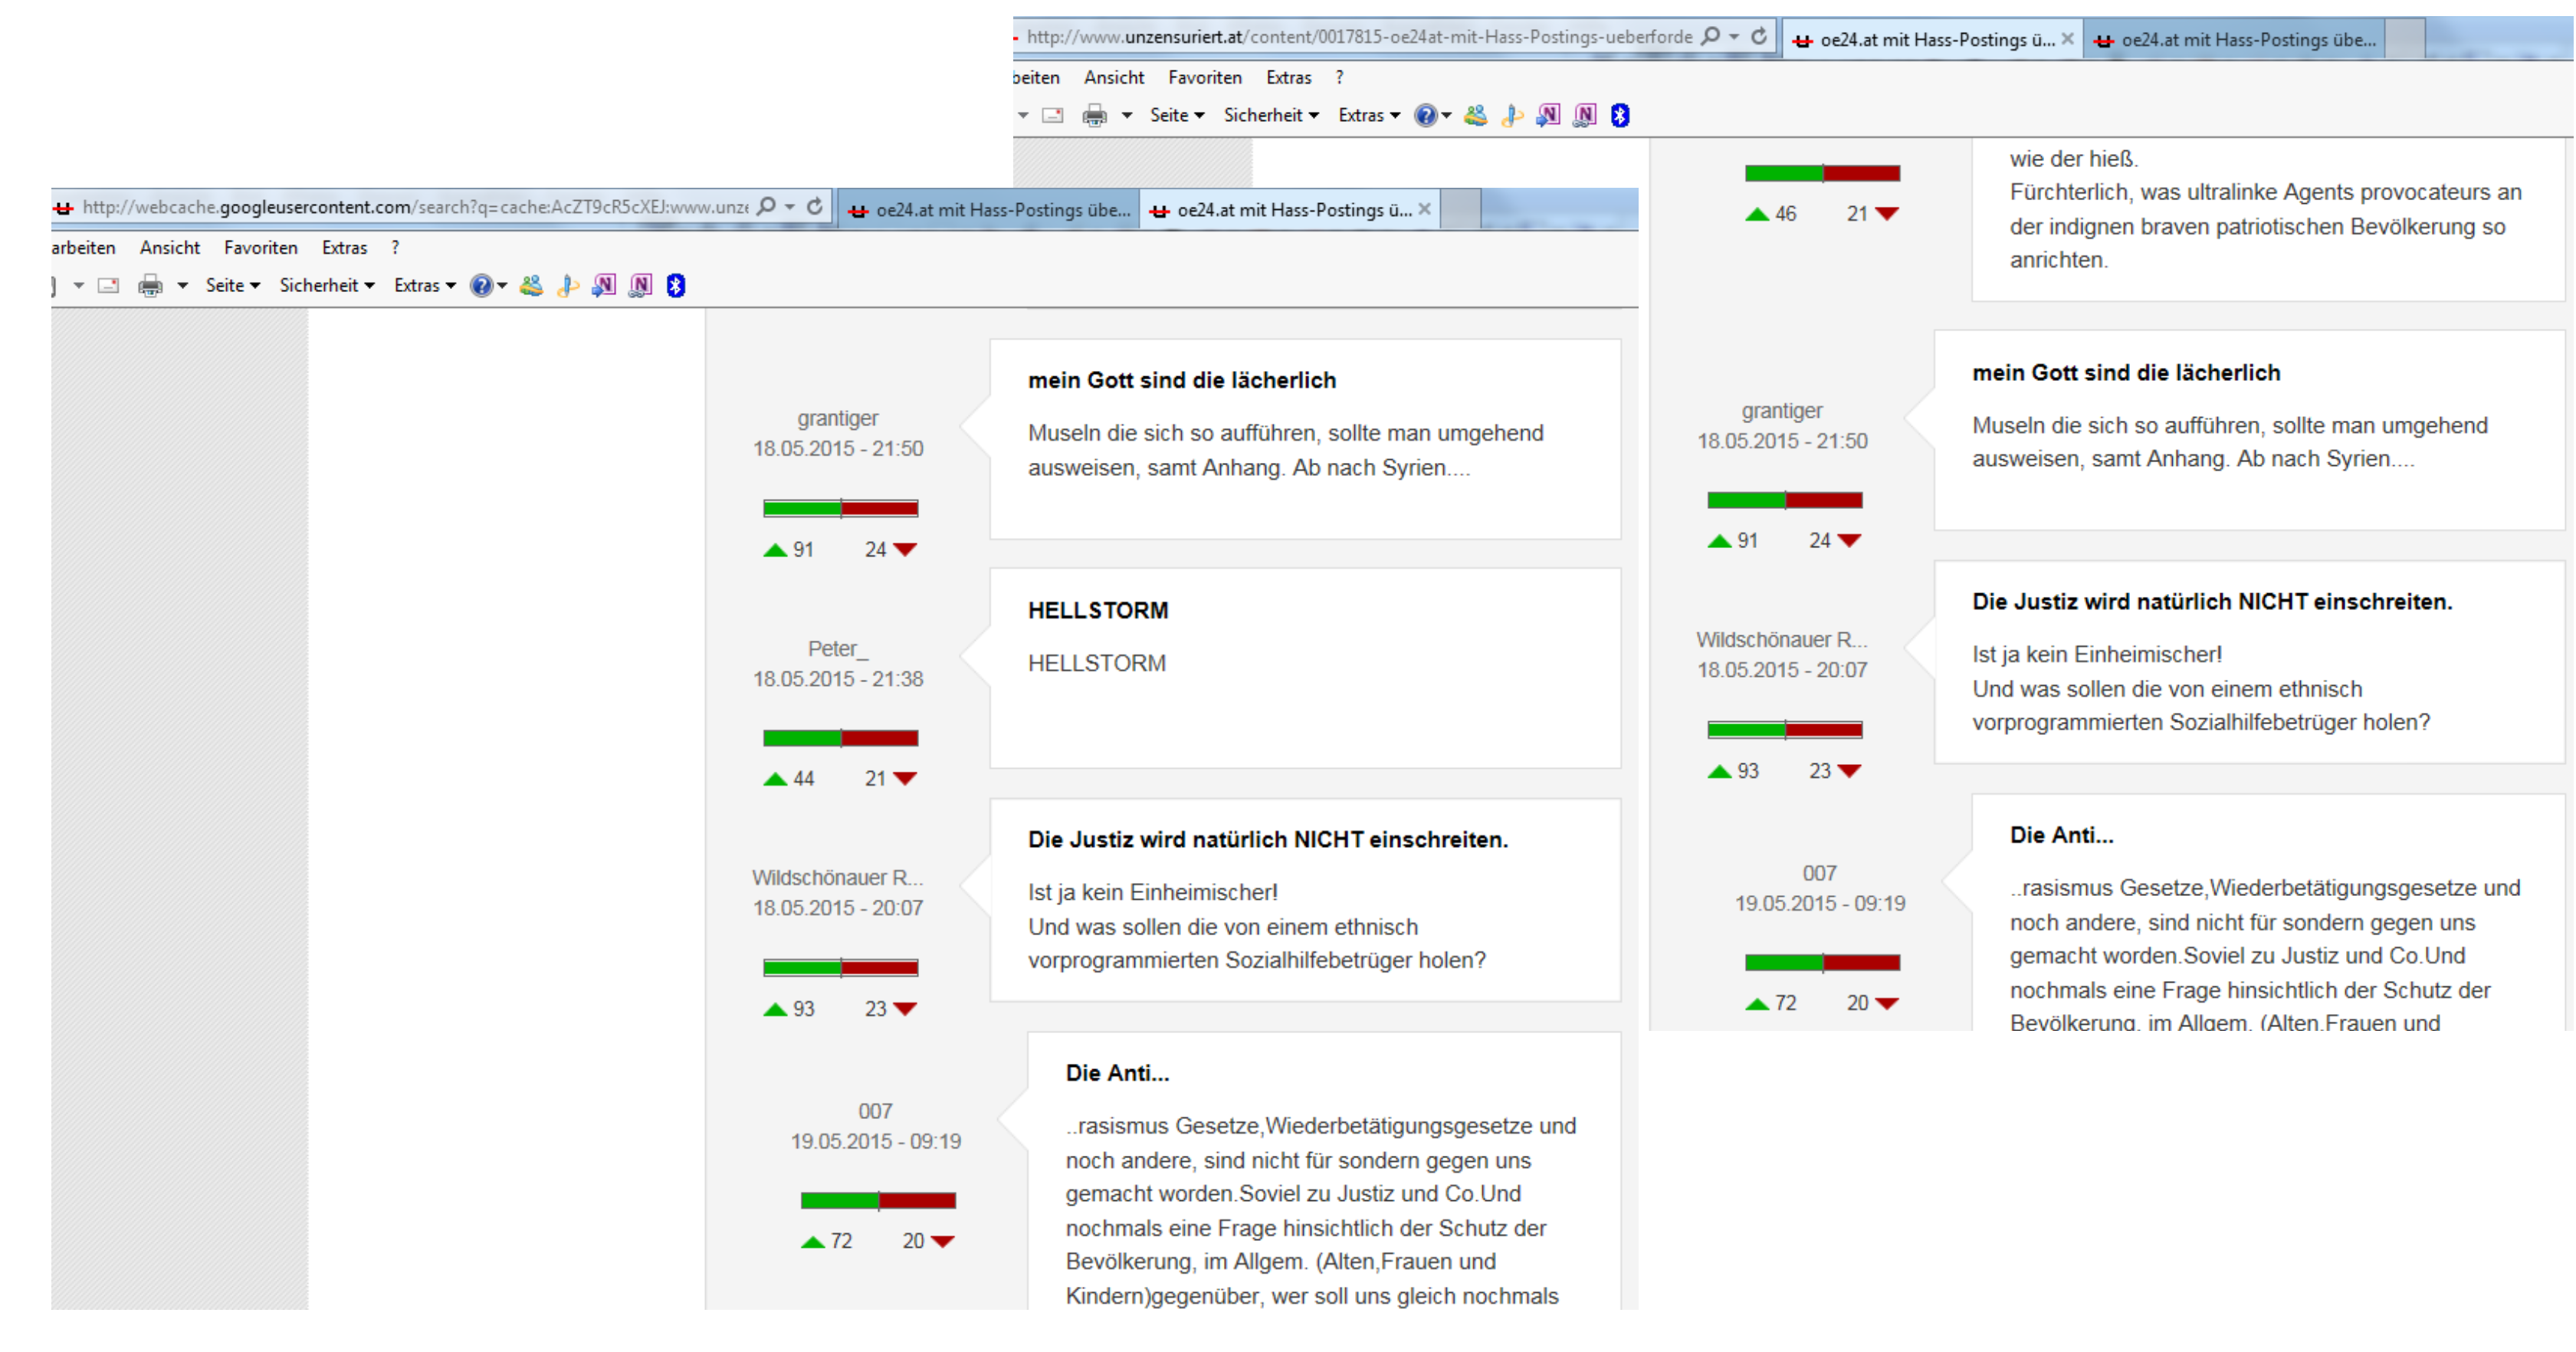The image size is (2576, 1352).
Task: Downvote Peter_ comment with red arrow
Action: point(905,779)
